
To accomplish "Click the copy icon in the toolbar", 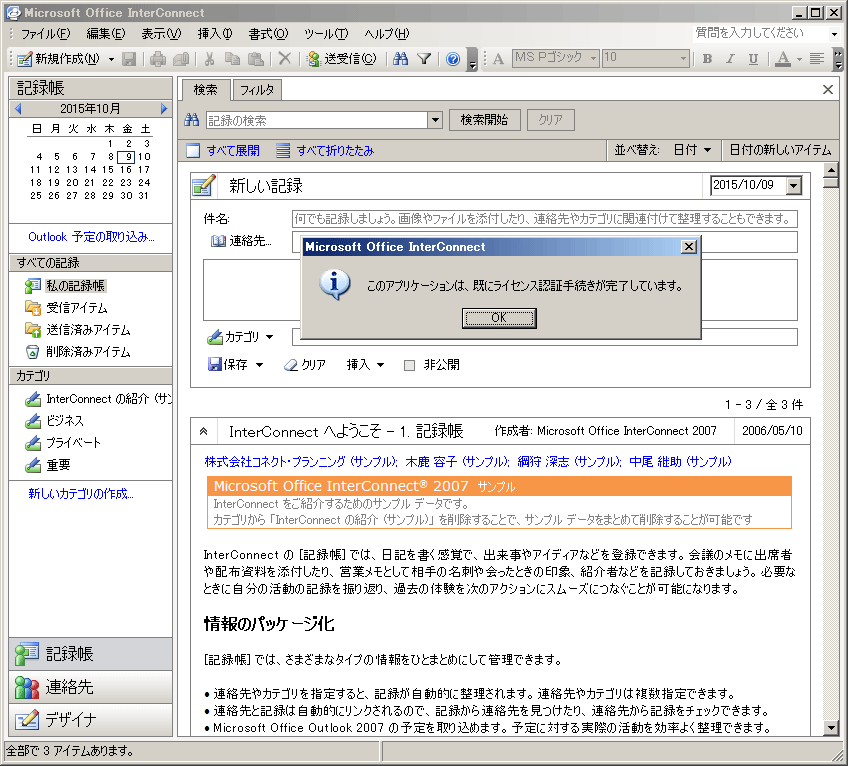I will click(x=233, y=58).
